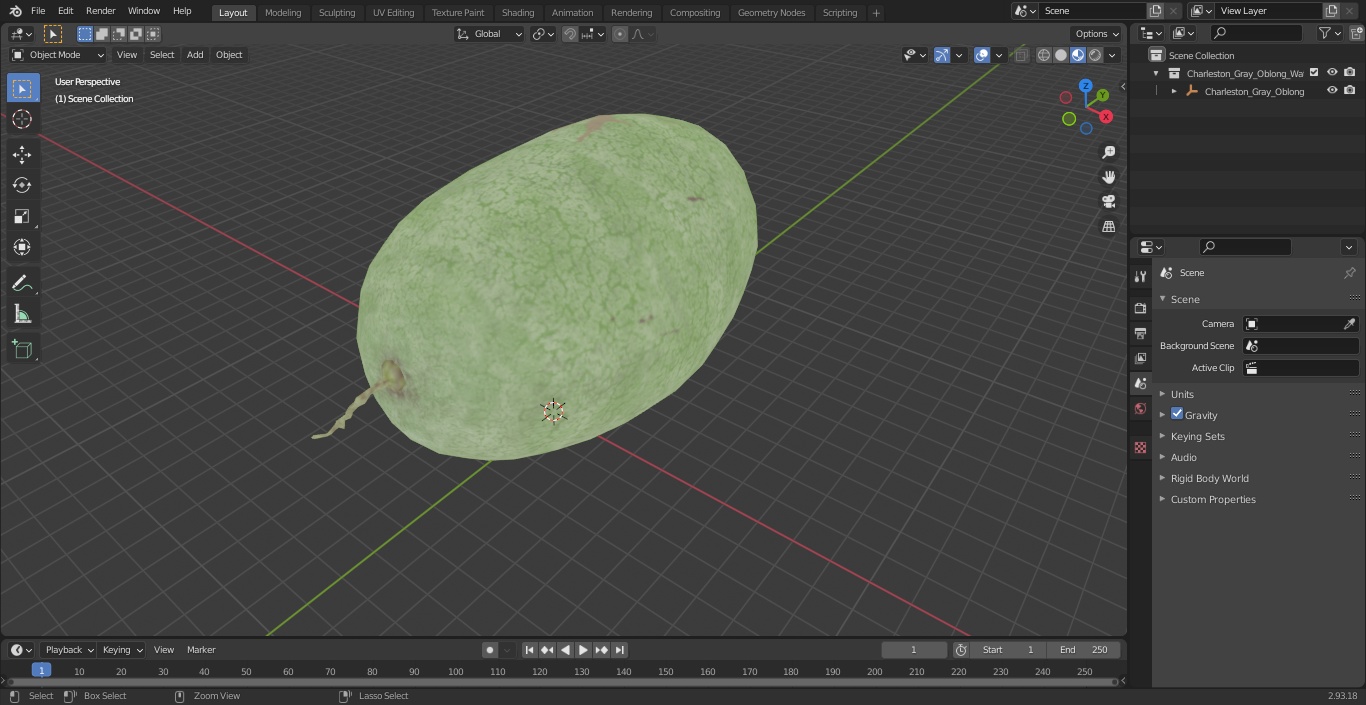Switch orthographic/perspective with the grid icon

click(1108, 226)
